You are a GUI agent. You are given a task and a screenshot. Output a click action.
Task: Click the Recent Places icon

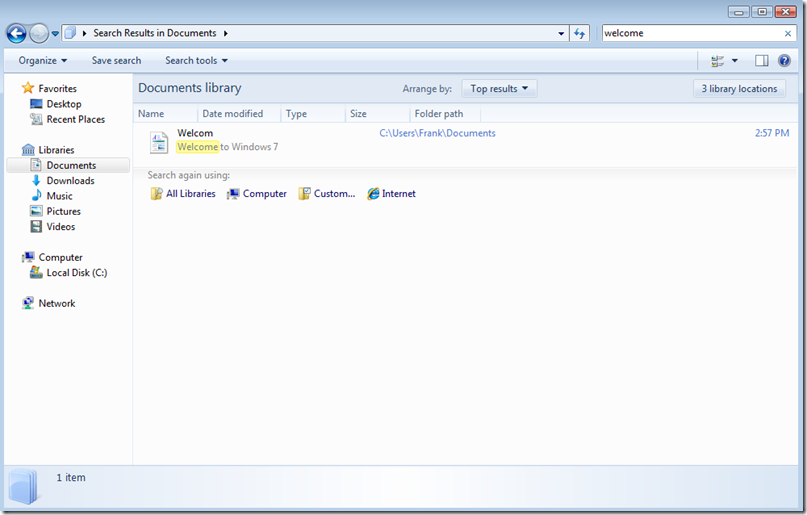tap(36, 119)
